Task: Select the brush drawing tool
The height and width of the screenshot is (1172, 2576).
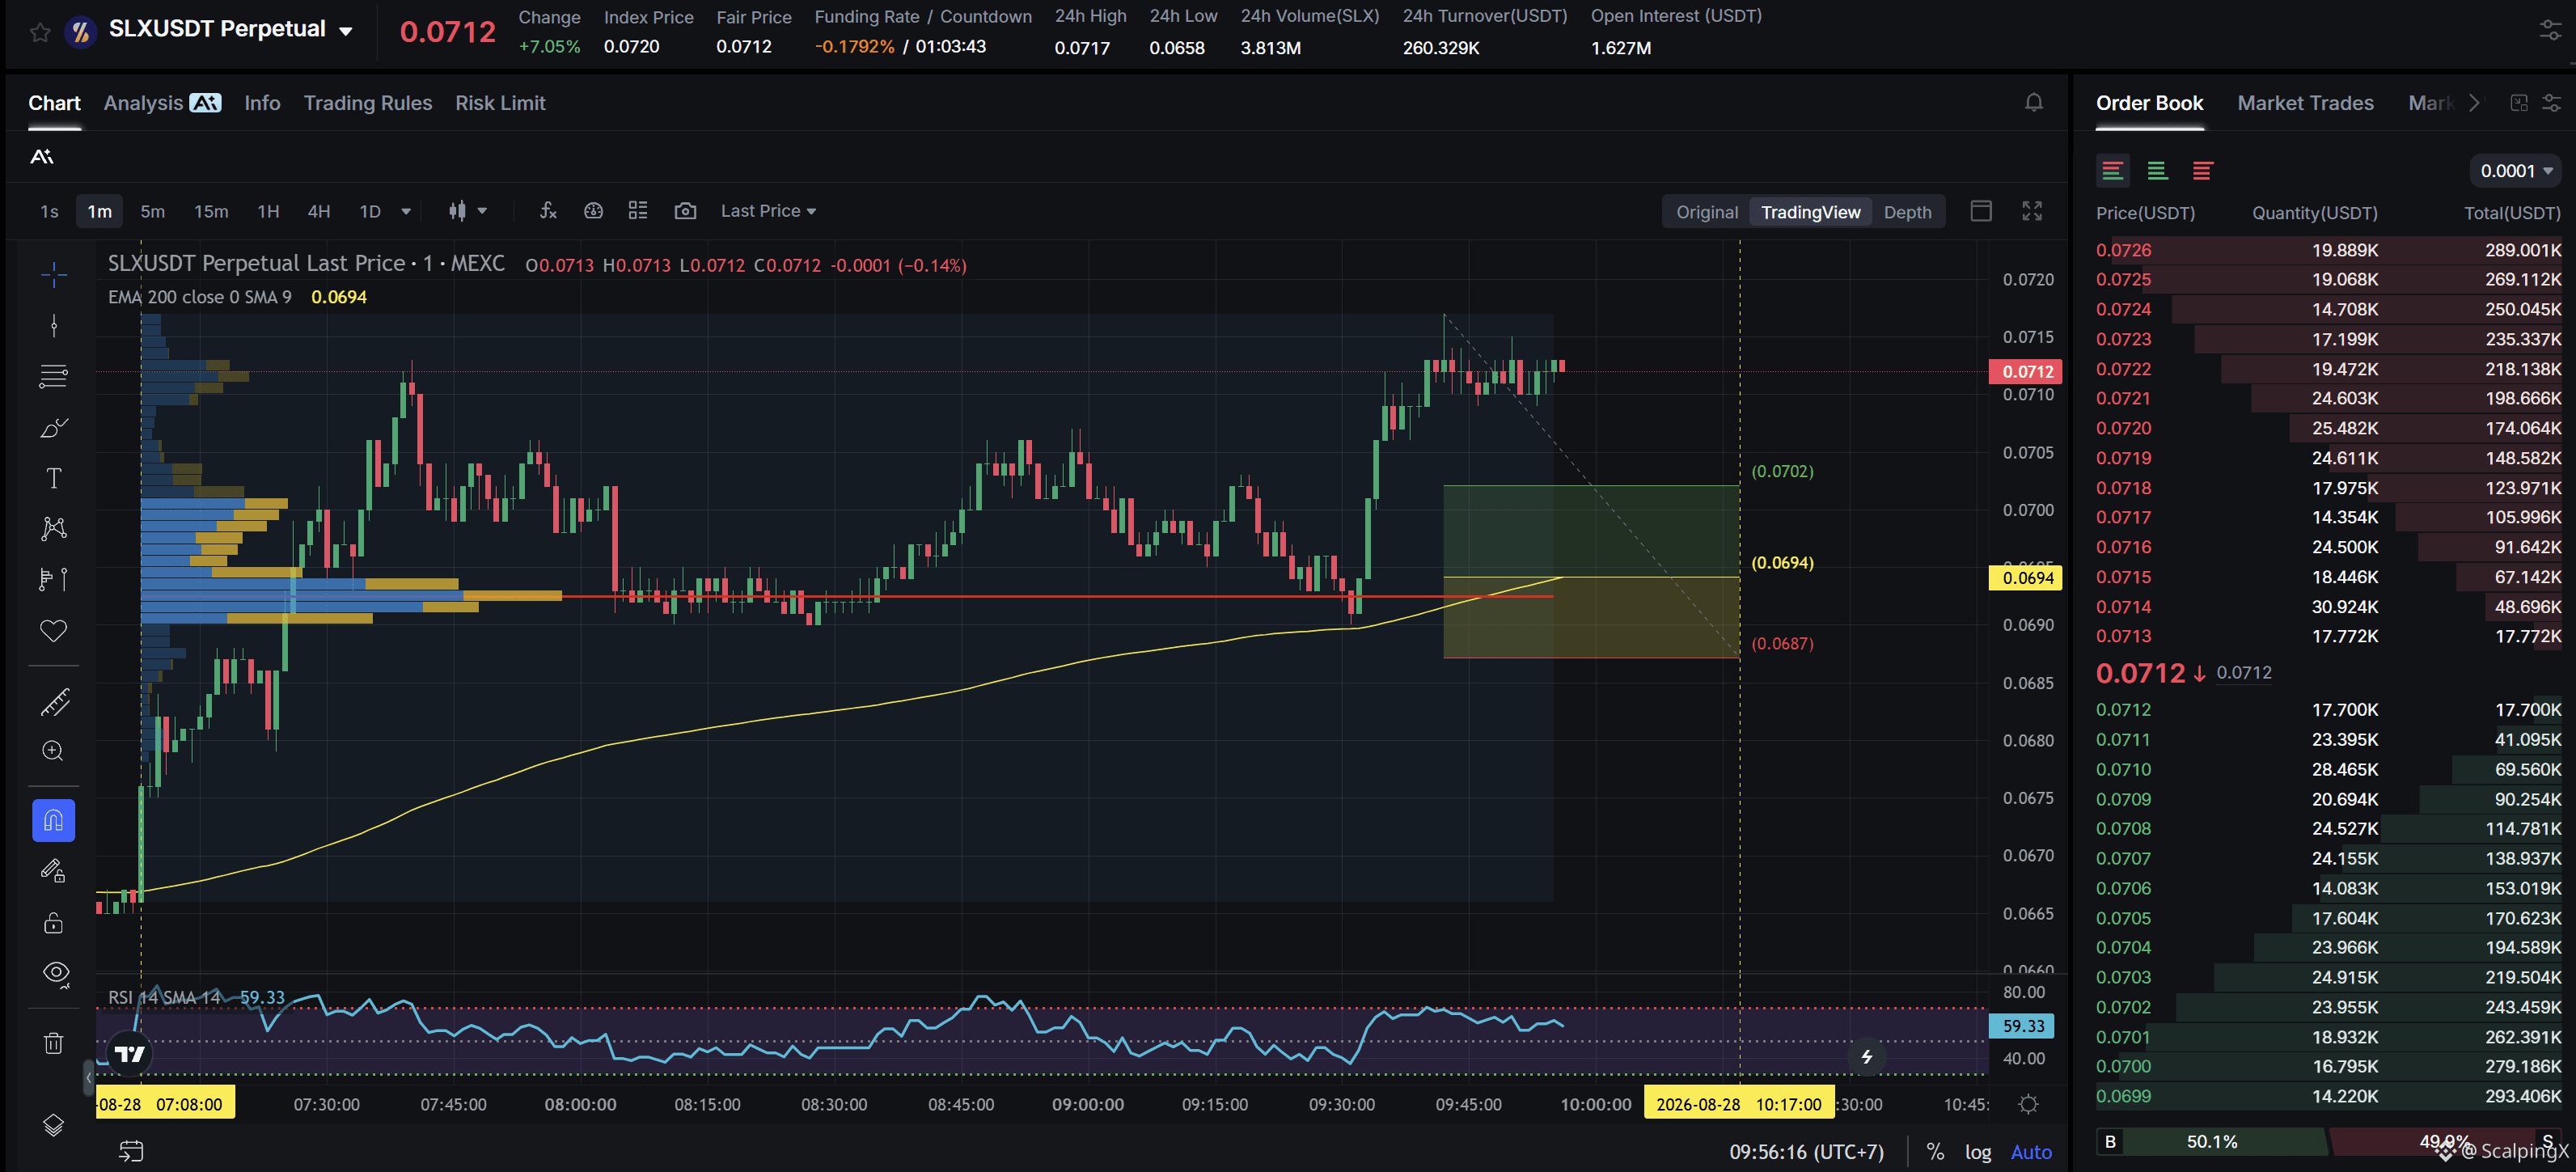Action: tap(54, 427)
